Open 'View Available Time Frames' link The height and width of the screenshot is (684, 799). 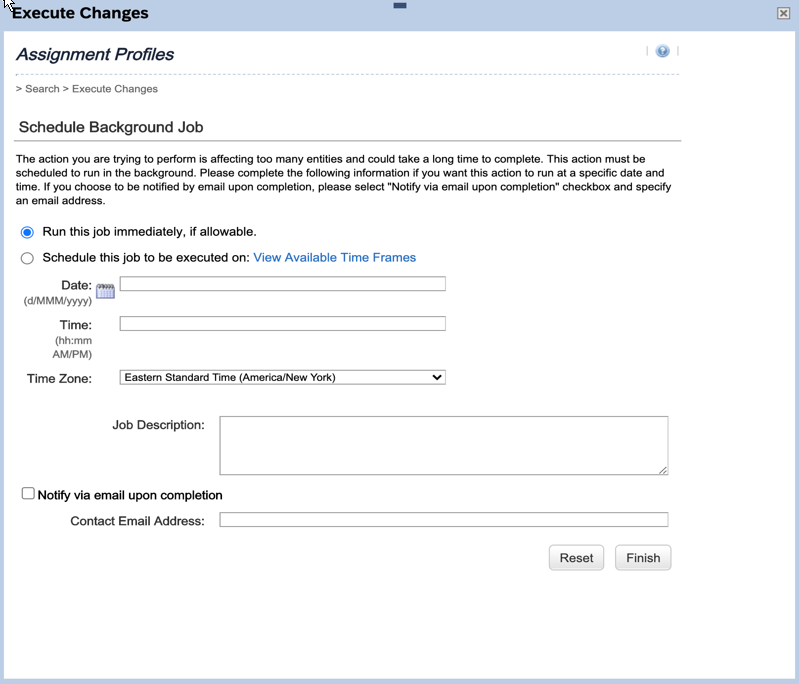334,258
